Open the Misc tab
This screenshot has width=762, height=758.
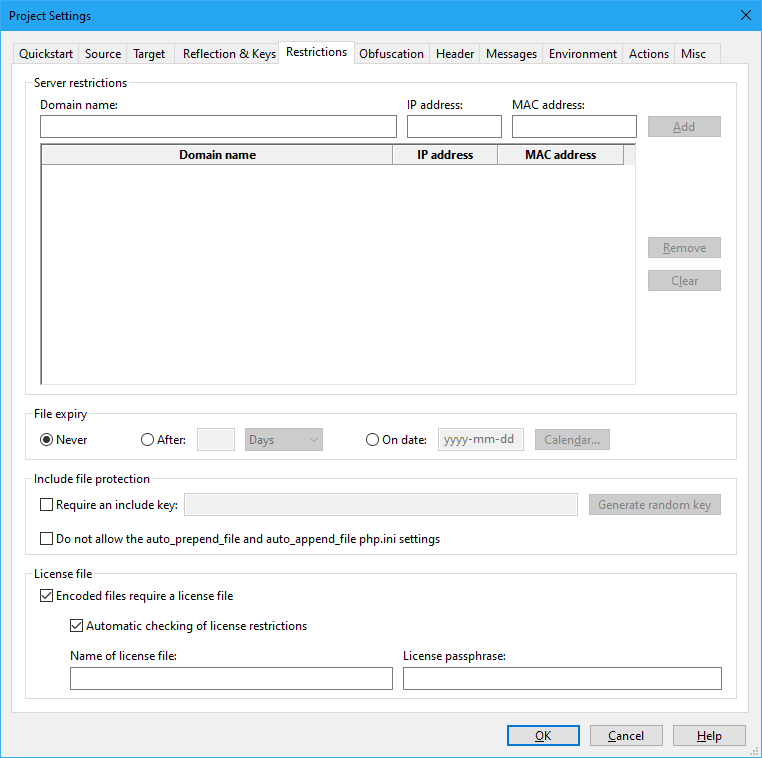coord(693,54)
